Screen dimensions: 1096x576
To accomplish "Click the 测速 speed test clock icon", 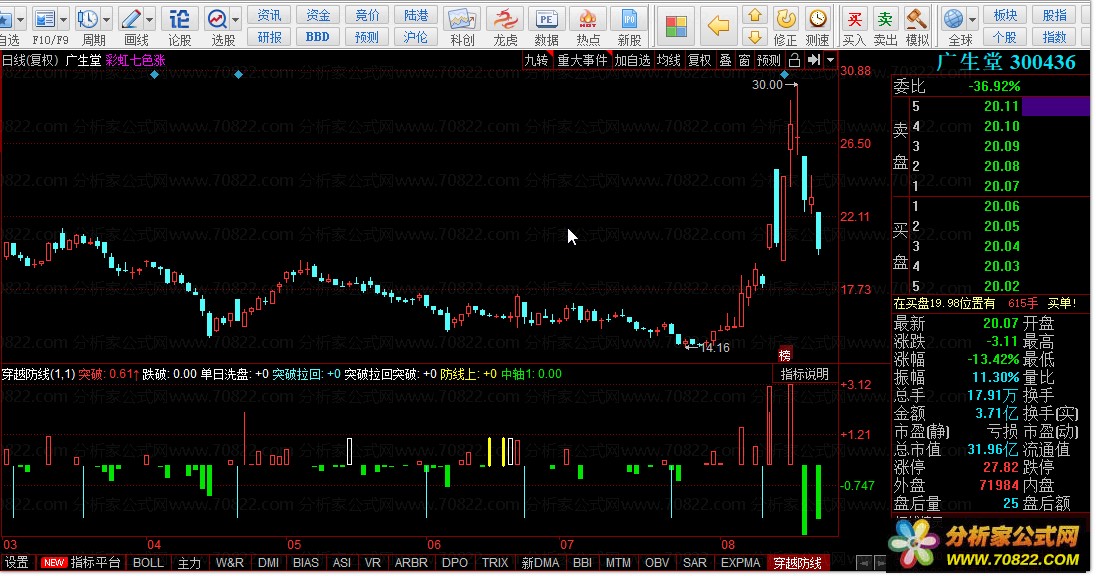I will coord(817,19).
